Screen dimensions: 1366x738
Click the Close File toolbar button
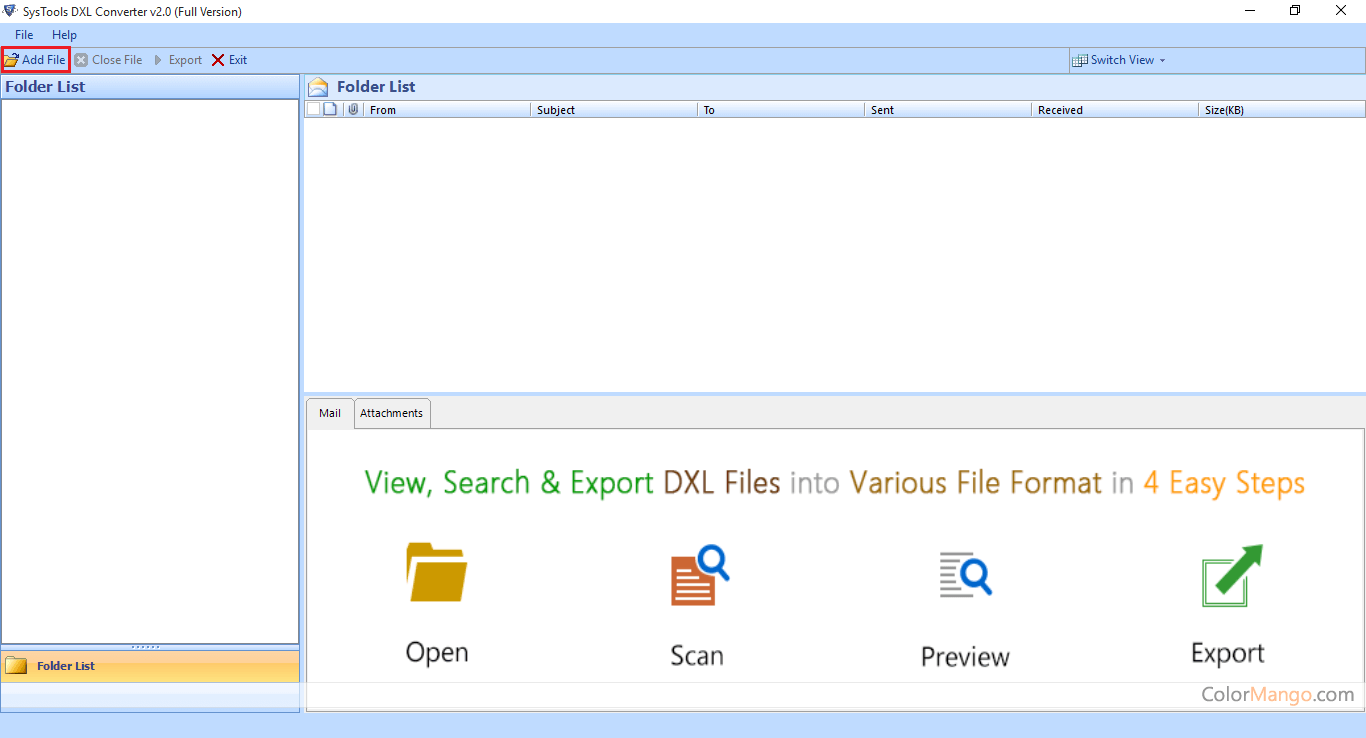(109, 60)
